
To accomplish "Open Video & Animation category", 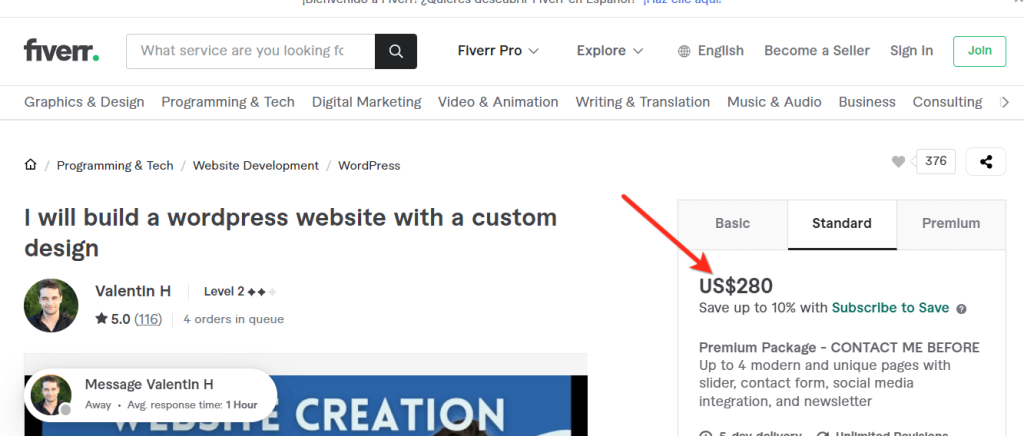I will click(x=498, y=102).
